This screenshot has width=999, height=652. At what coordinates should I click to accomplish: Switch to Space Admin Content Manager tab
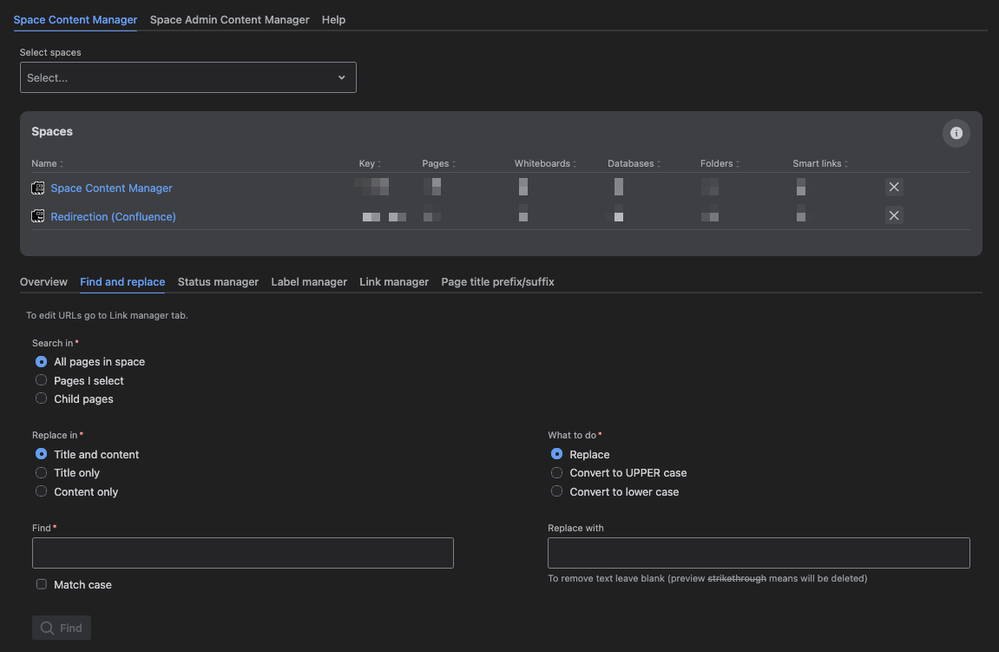(229, 20)
